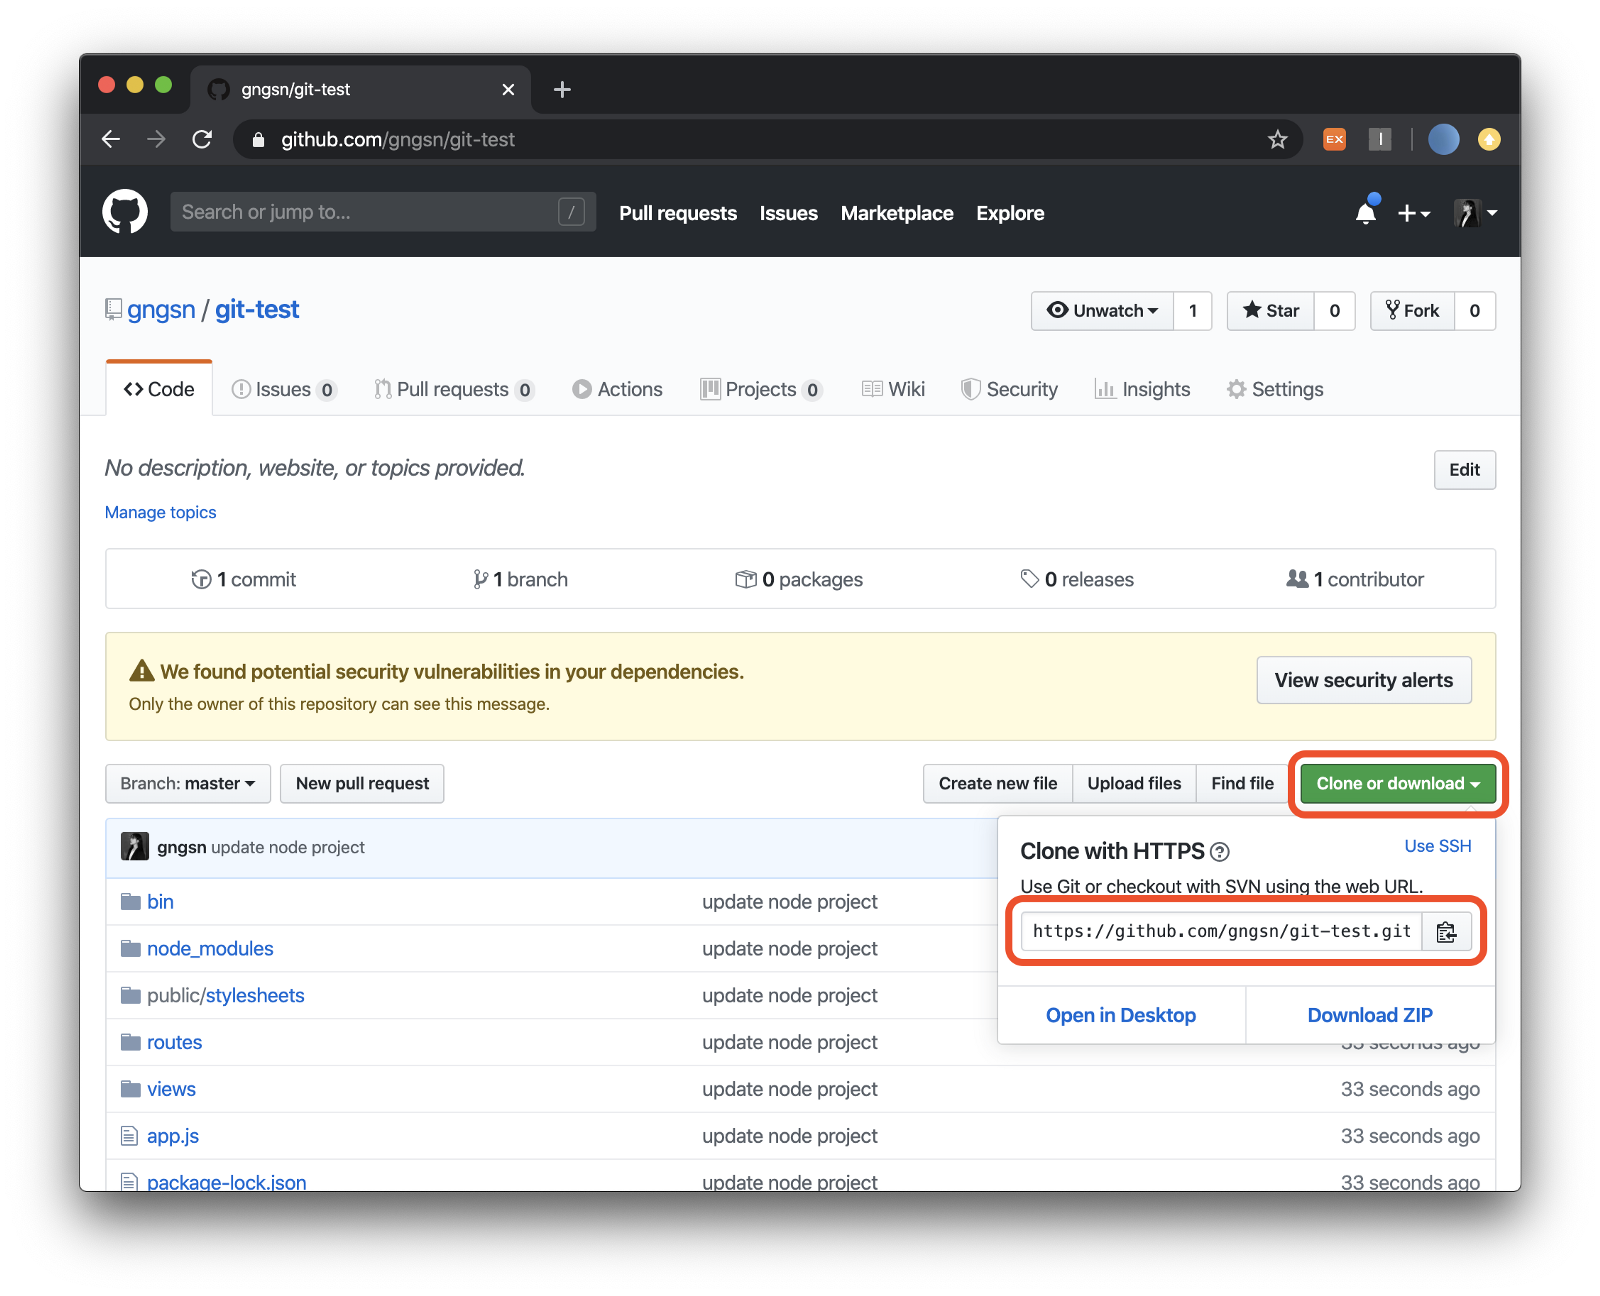
Task: Open 0 releases
Action: click(x=1077, y=579)
